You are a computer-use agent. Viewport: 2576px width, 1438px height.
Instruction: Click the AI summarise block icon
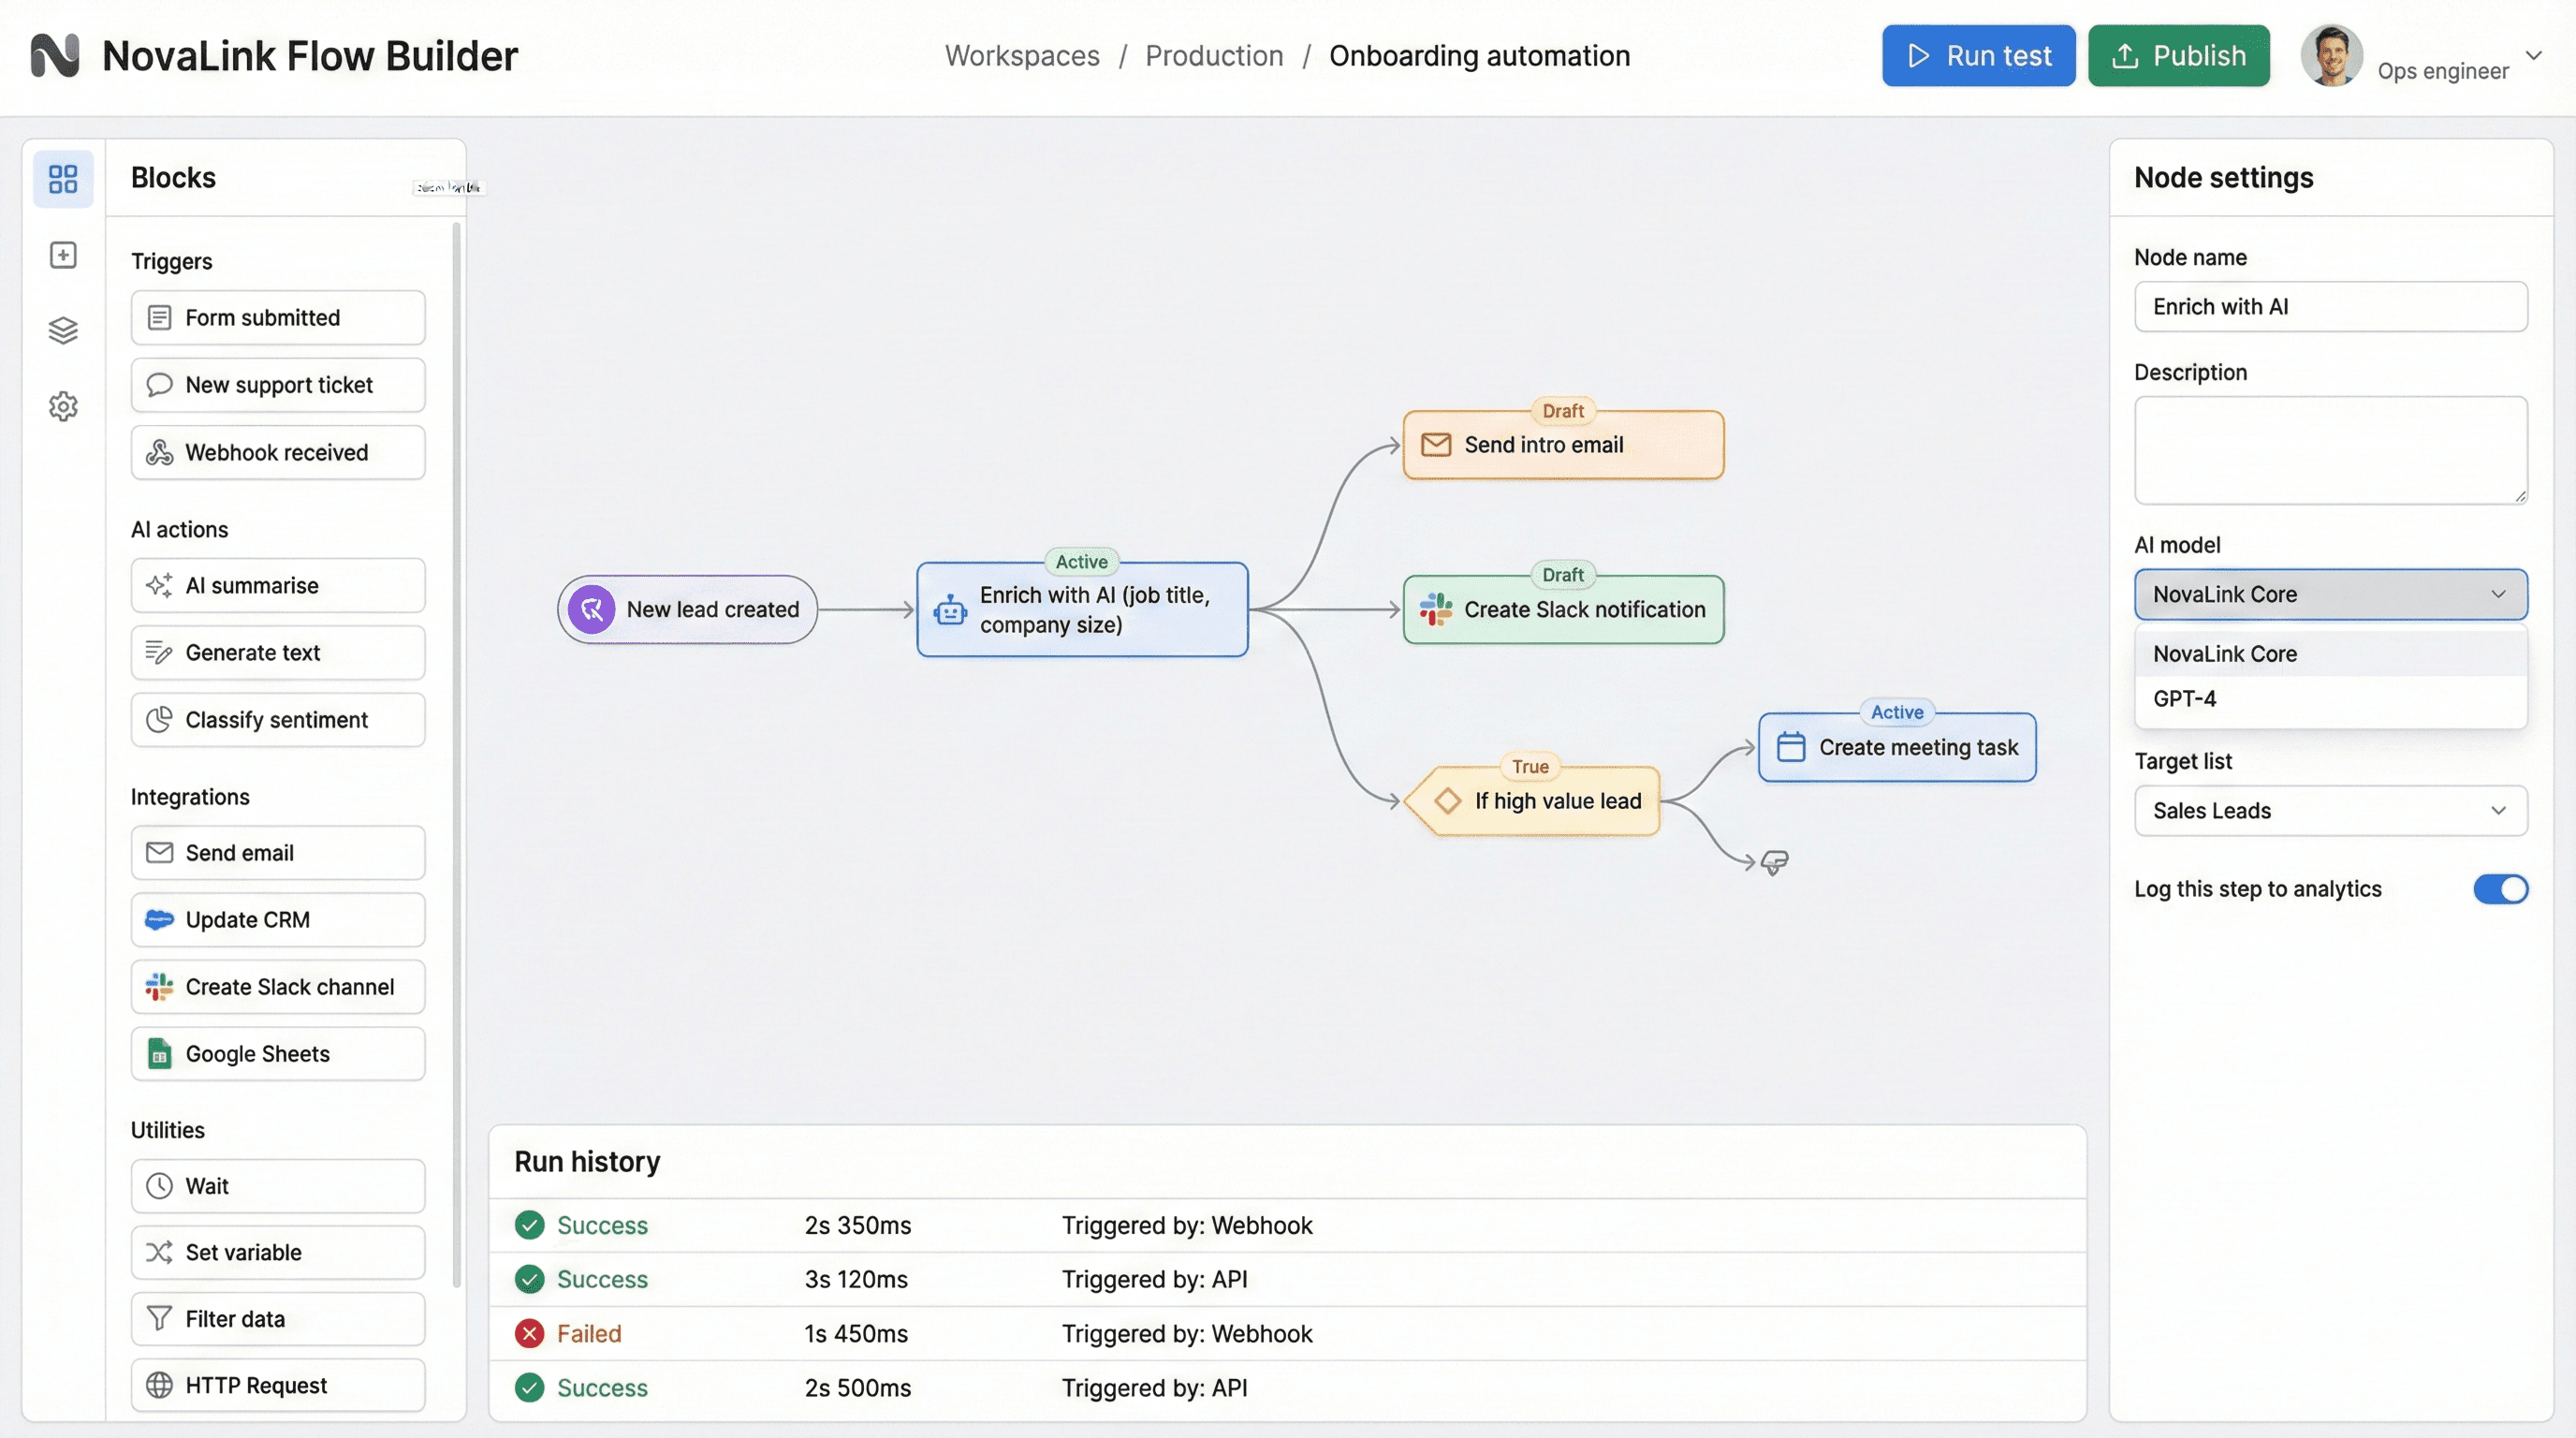(160, 585)
